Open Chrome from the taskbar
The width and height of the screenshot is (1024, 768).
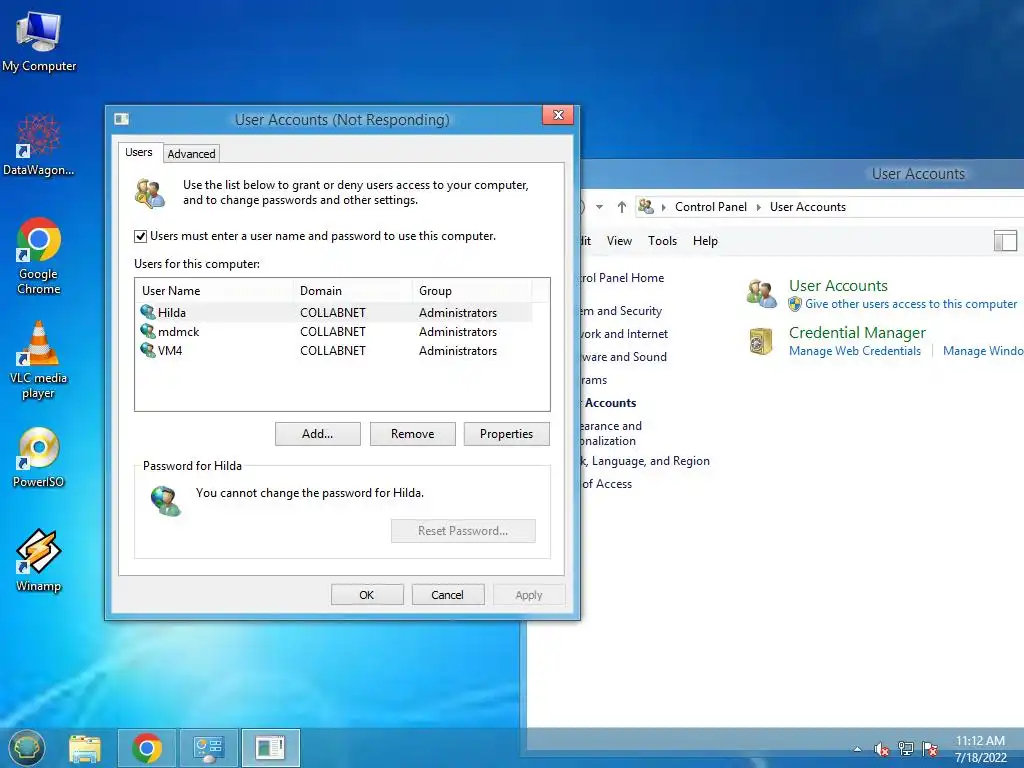(x=147, y=748)
